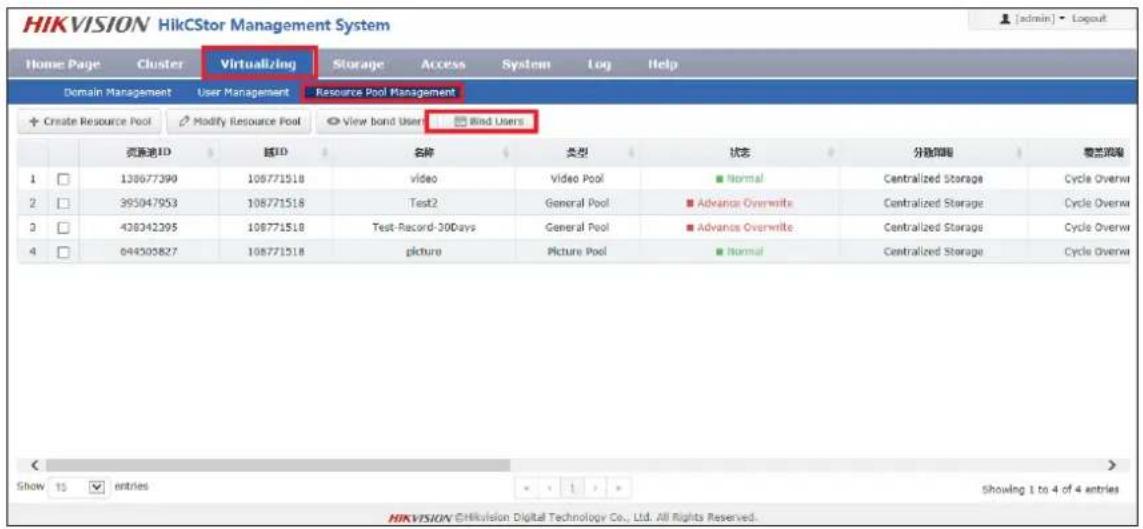Click General Pool type in Test2 row
The image size is (1143, 529).
pyautogui.click(x=577, y=203)
